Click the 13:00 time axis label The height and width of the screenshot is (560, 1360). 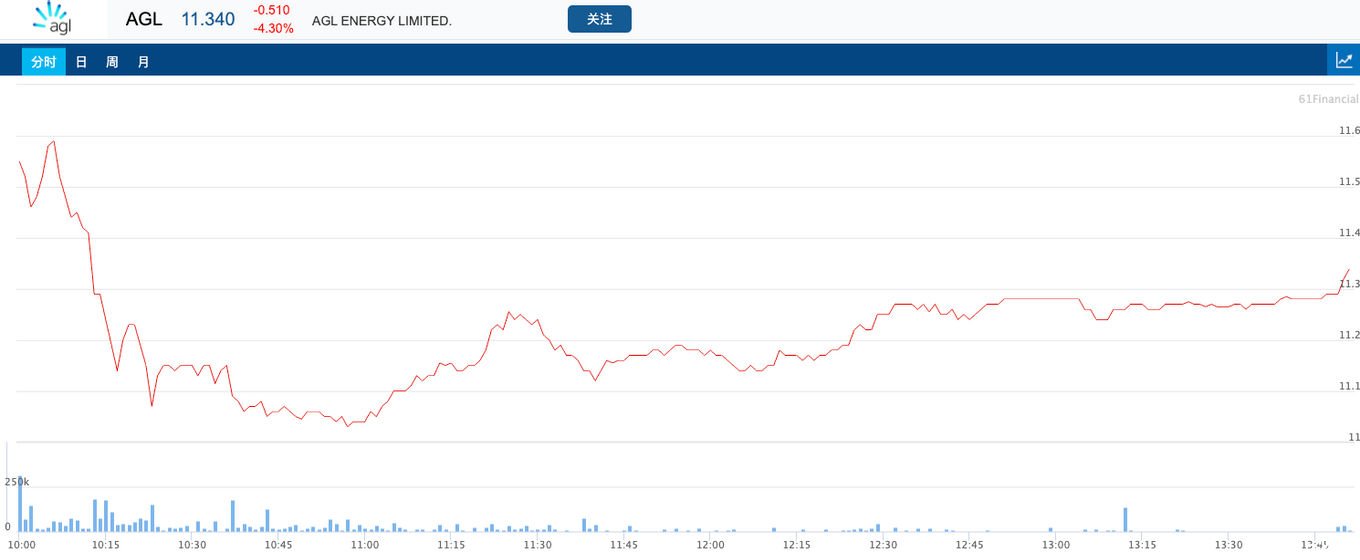click(1056, 545)
